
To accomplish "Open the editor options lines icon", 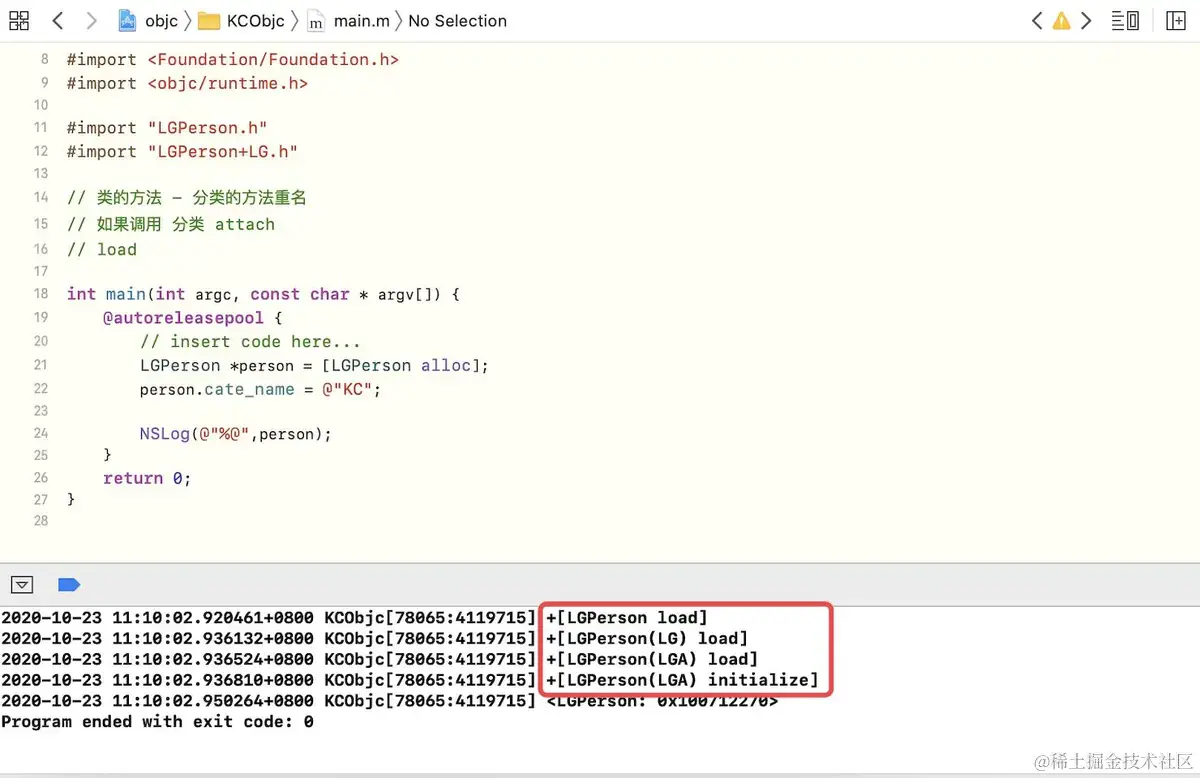I will point(1125,20).
